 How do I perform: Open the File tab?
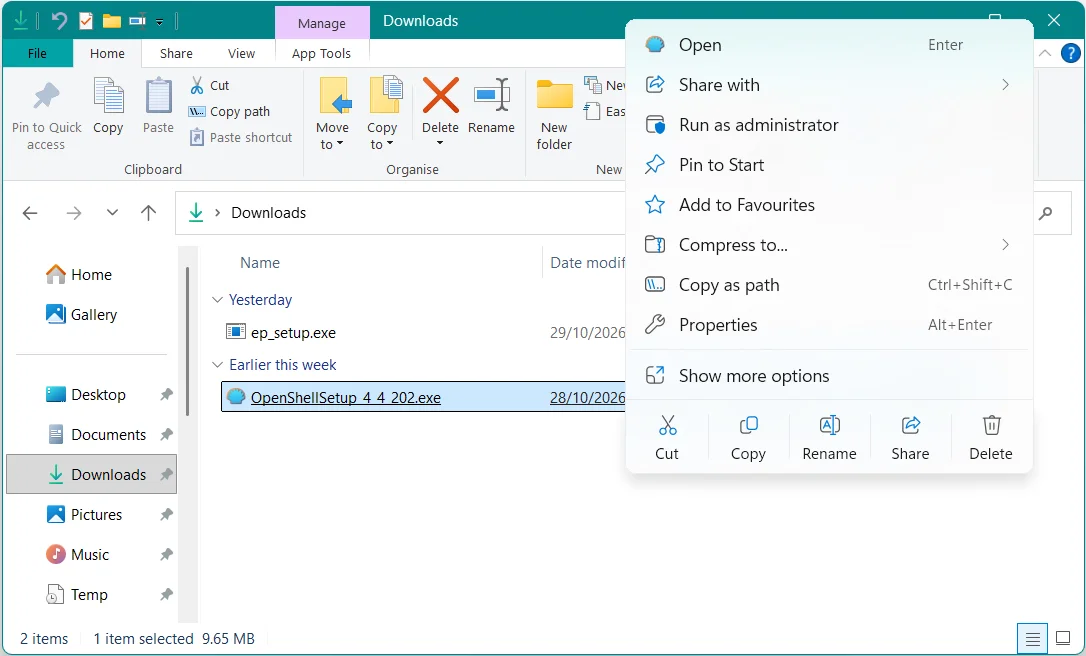[x=37, y=53]
